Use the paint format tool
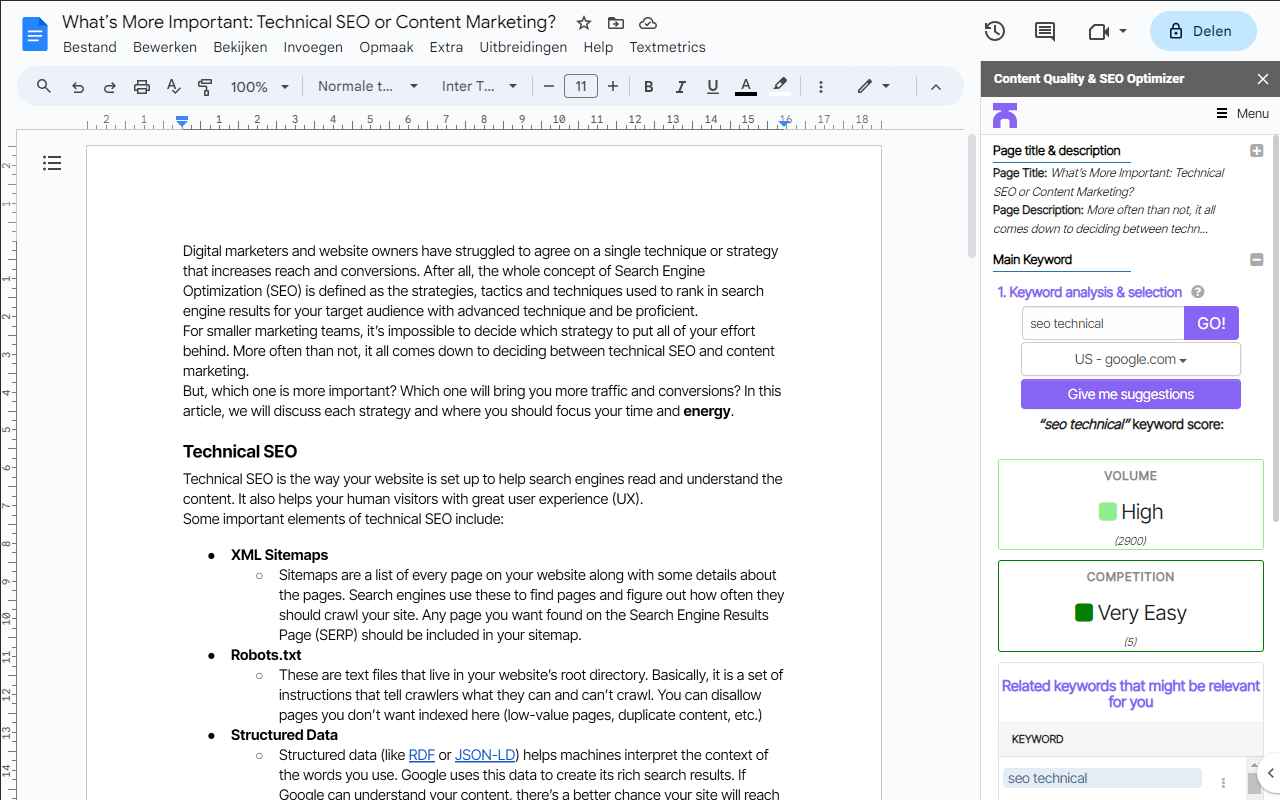This screenshot has width=1280, height=800. (x=205, y=86)
